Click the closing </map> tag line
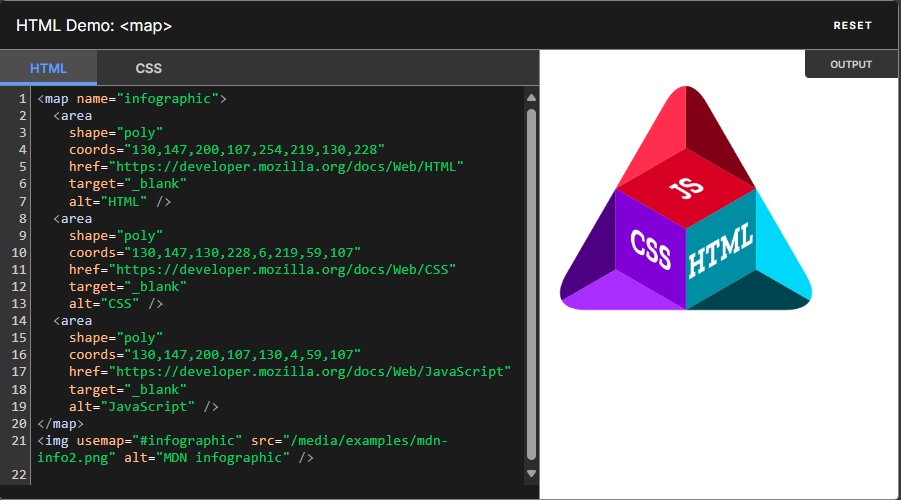The height and width of the screenshot is (500, 901). (60, 424)
